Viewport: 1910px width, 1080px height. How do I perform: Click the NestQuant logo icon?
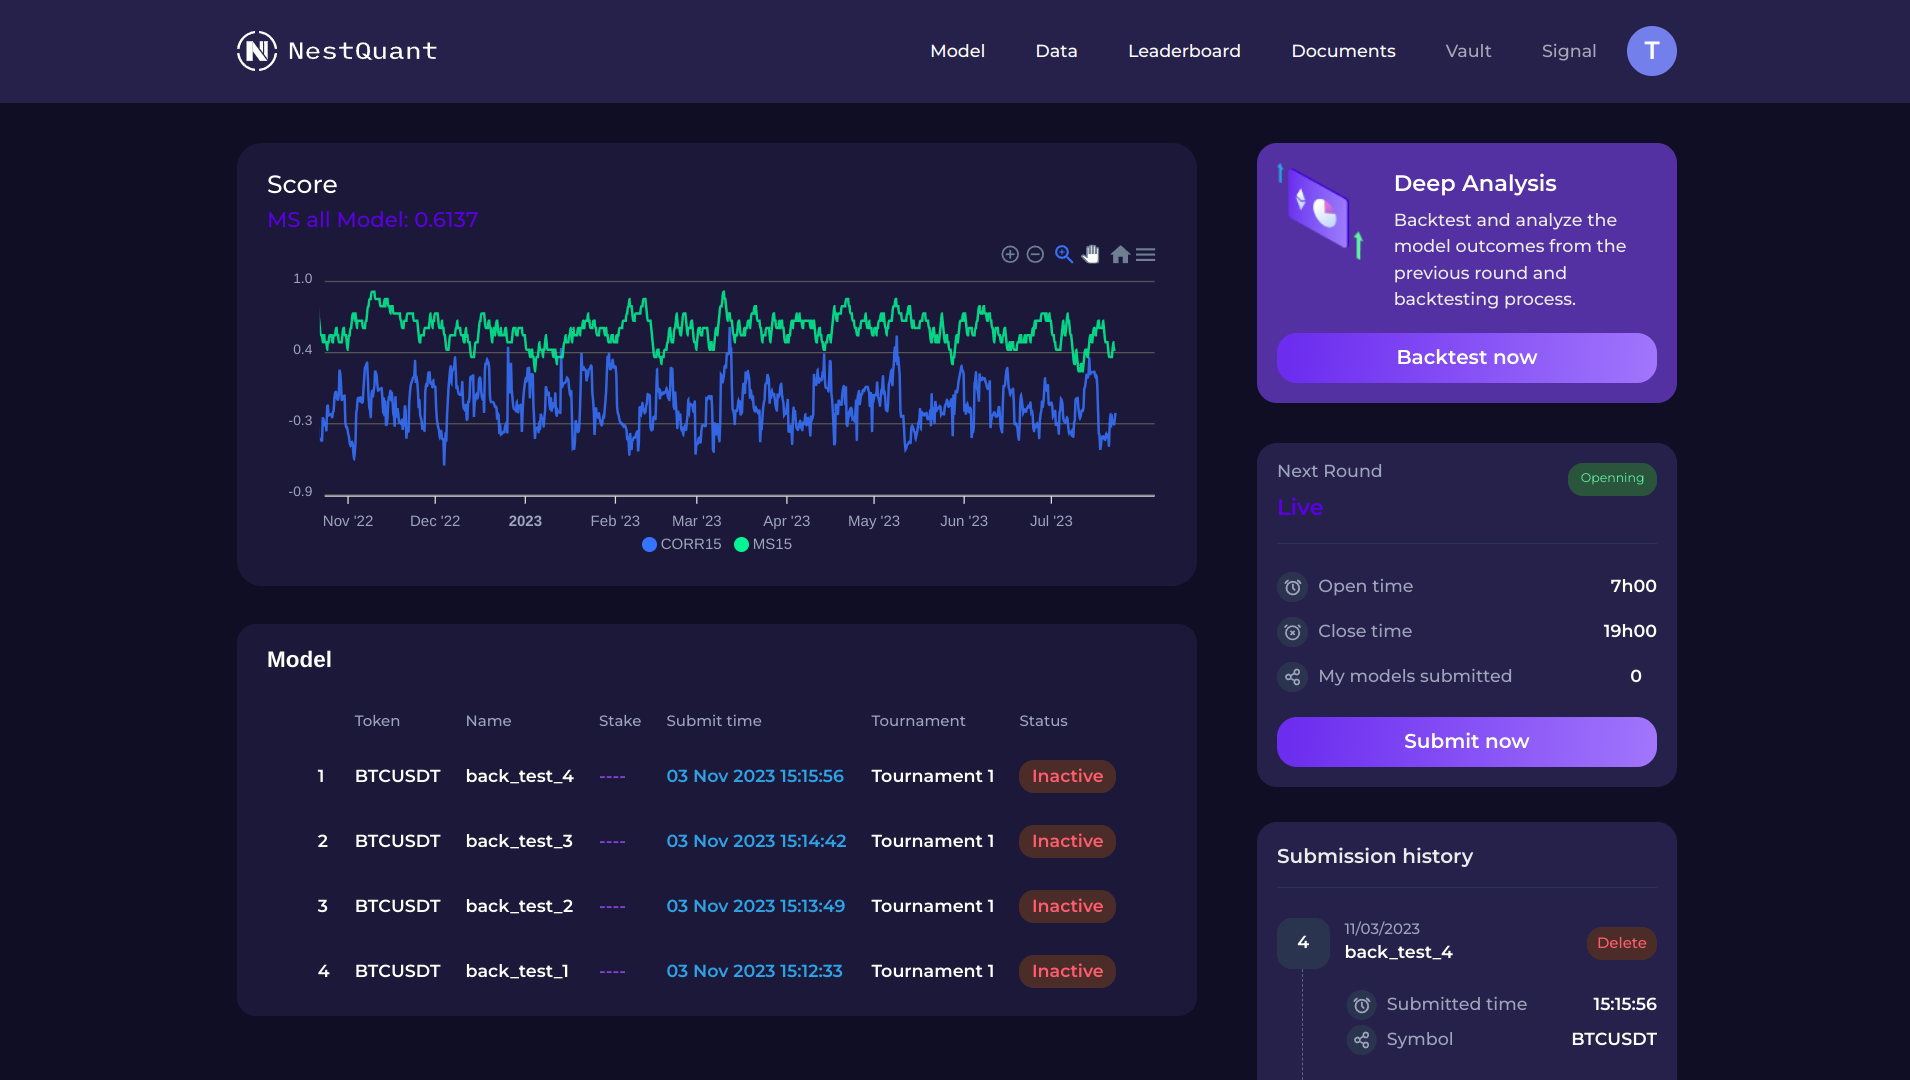[x=257, y=51]
